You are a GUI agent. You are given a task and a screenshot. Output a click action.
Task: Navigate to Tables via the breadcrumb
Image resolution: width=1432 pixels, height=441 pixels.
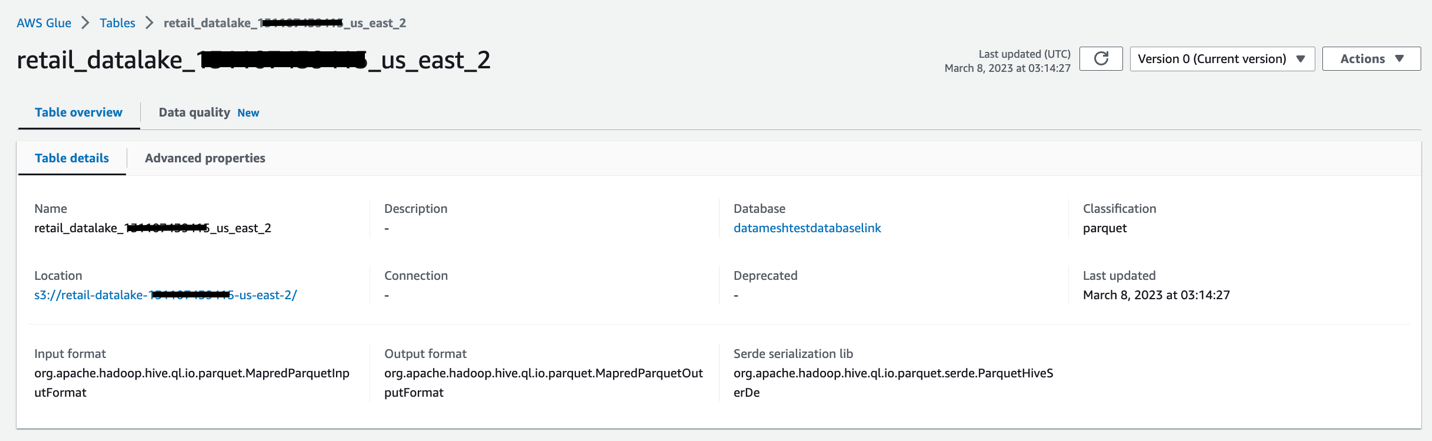[x=117, y=23]
